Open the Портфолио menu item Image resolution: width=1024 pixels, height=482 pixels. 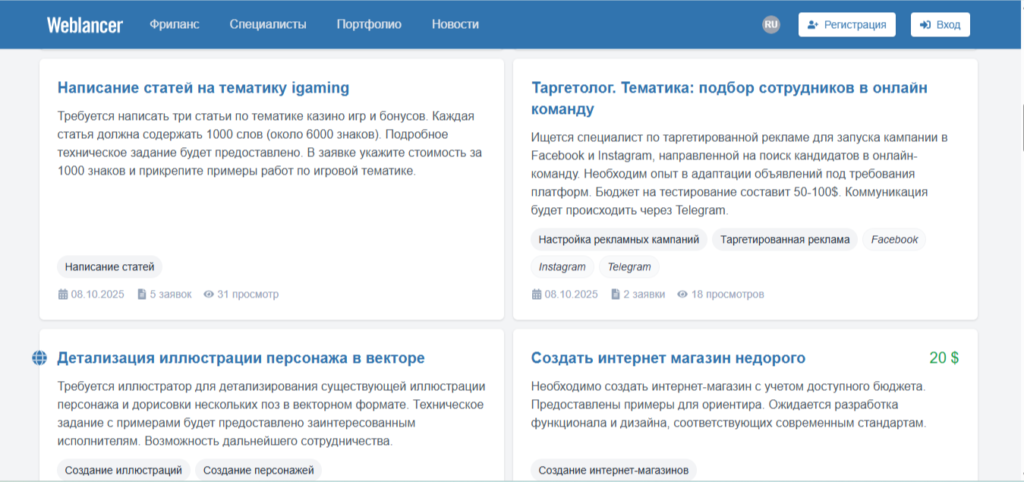(369, 25)
